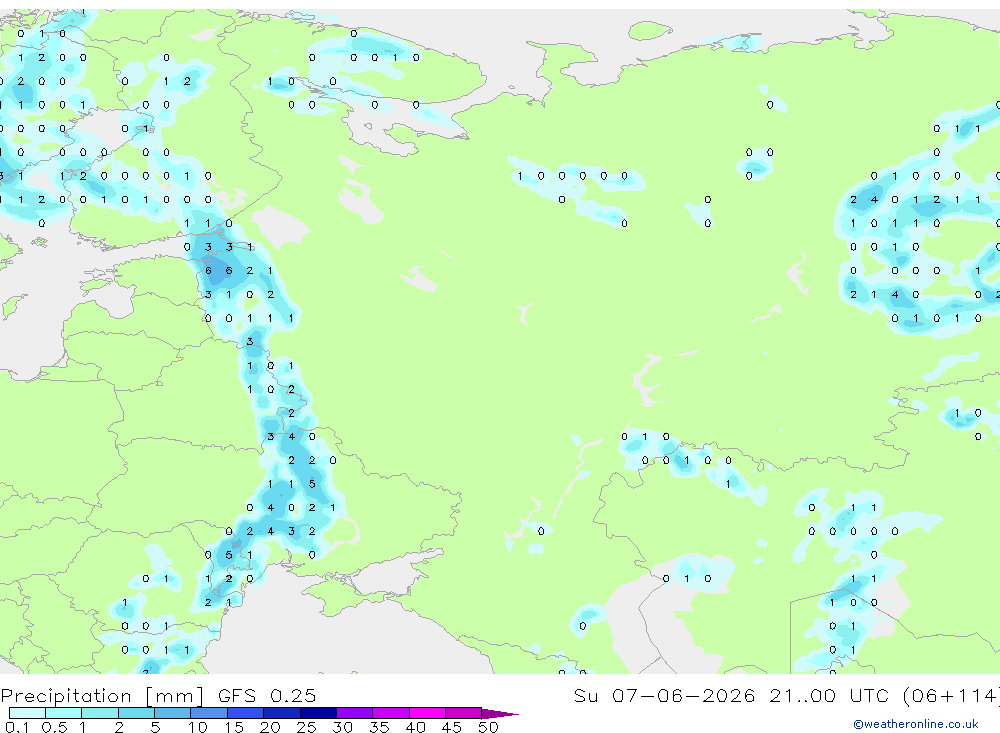The image size is (1000, 733).
Task: Click the "0.1" legend scale label
Action: click(x=17, y=727)
